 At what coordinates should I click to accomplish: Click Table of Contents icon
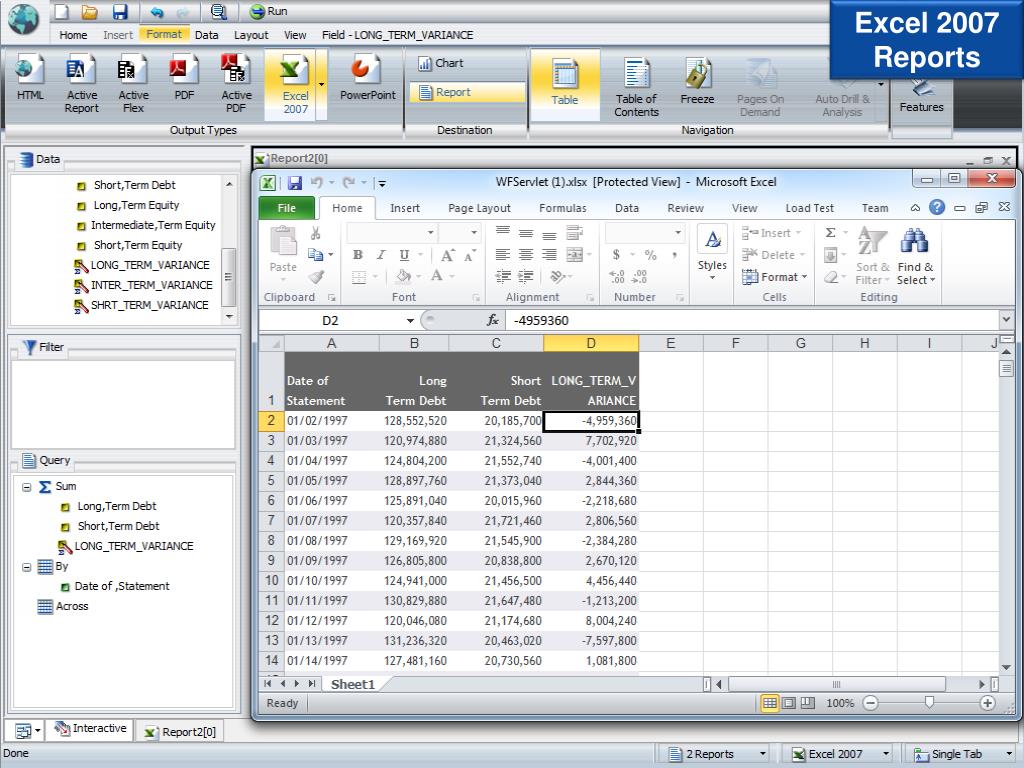(x=636, y=87)
